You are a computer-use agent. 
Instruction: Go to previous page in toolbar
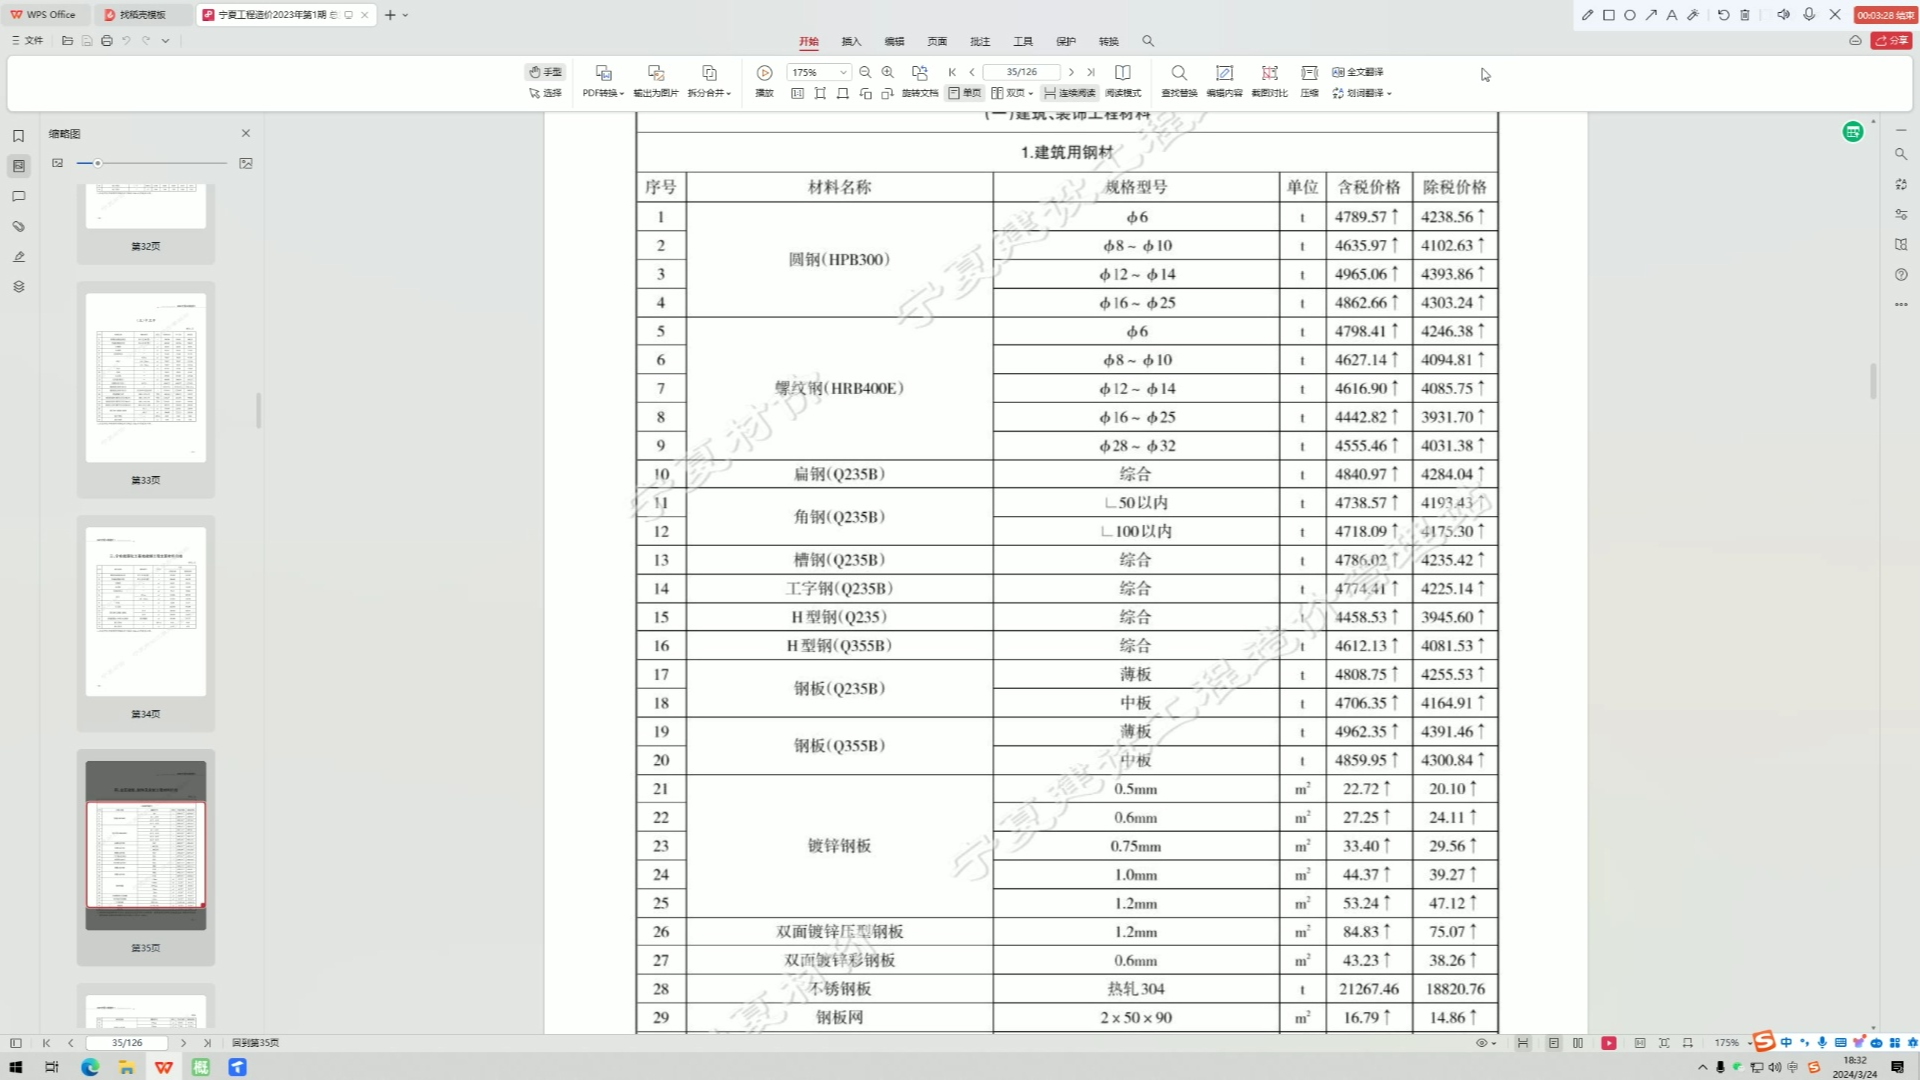[x=972, y=72]
